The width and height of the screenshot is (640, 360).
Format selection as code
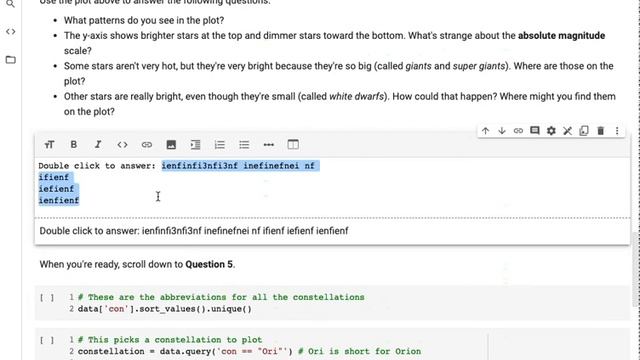pyautogui.click(x=122, y=144)
